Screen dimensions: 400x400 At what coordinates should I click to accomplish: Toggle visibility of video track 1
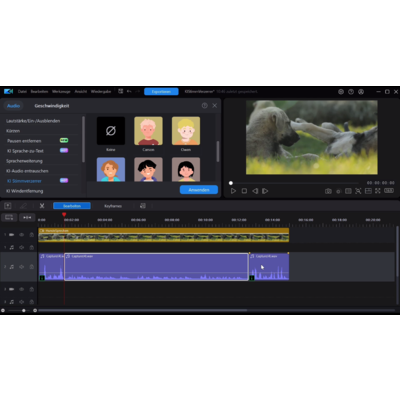[x=21, y=235]
